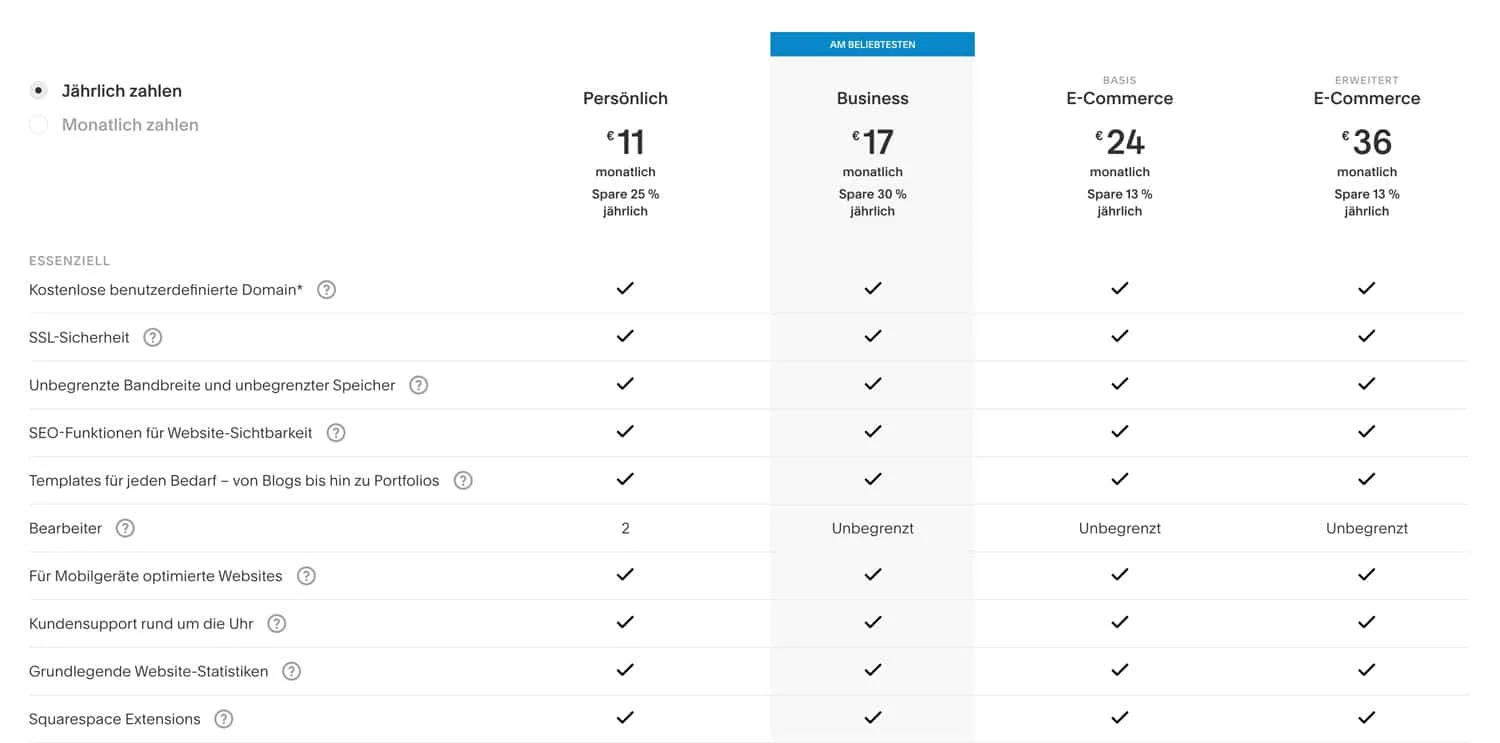Open tooltip for SEO-Funktionen für Website-Sichtbarkeit
Image resolution: width=1500 pixels, height=743 pixels.
335,432
